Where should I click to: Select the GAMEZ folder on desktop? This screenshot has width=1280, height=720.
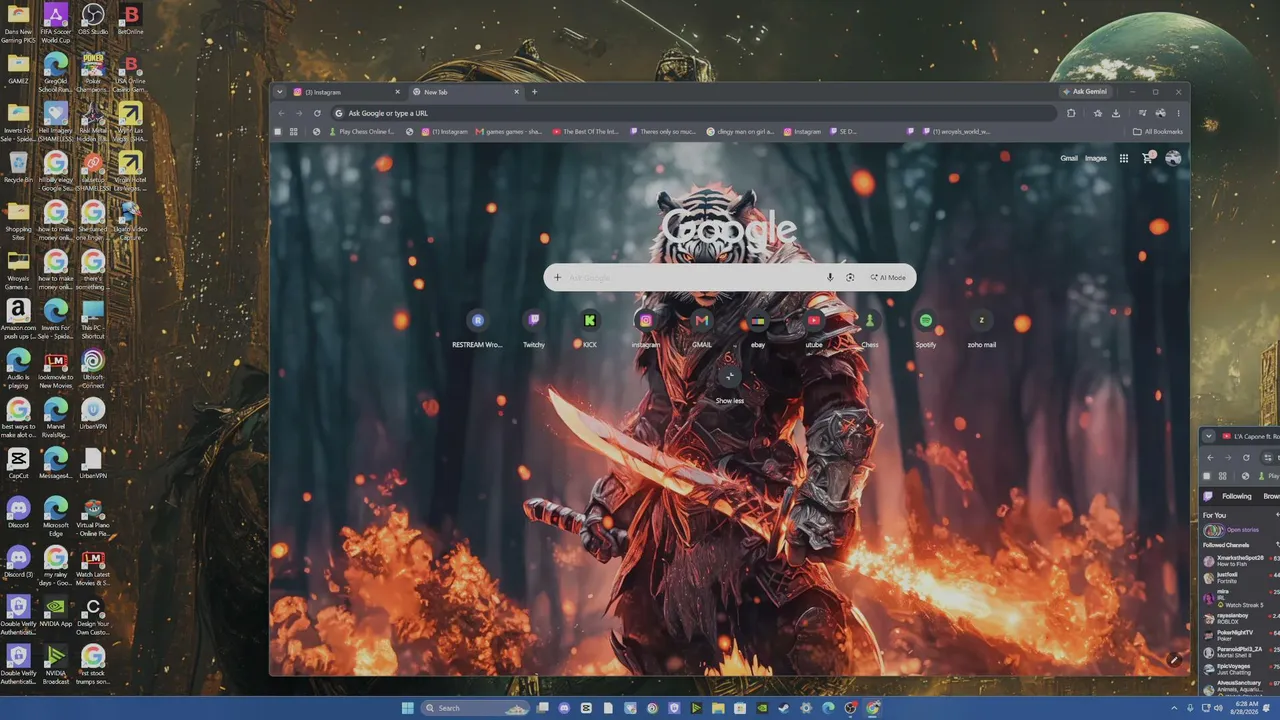18,69
